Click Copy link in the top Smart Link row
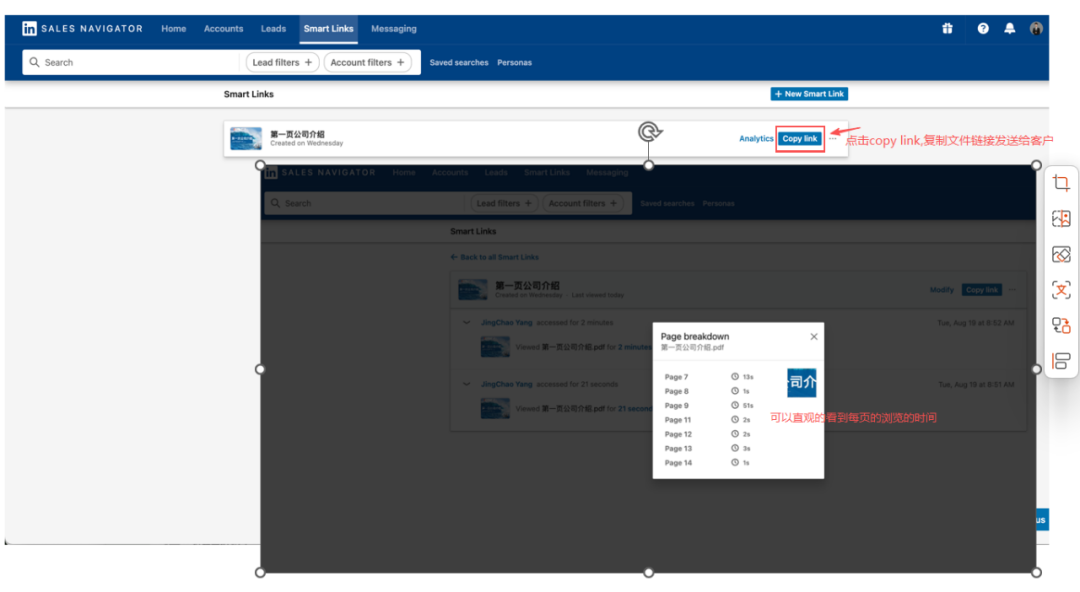The width and height of the screenshot is (1080, 592). [x=800, y=139]
